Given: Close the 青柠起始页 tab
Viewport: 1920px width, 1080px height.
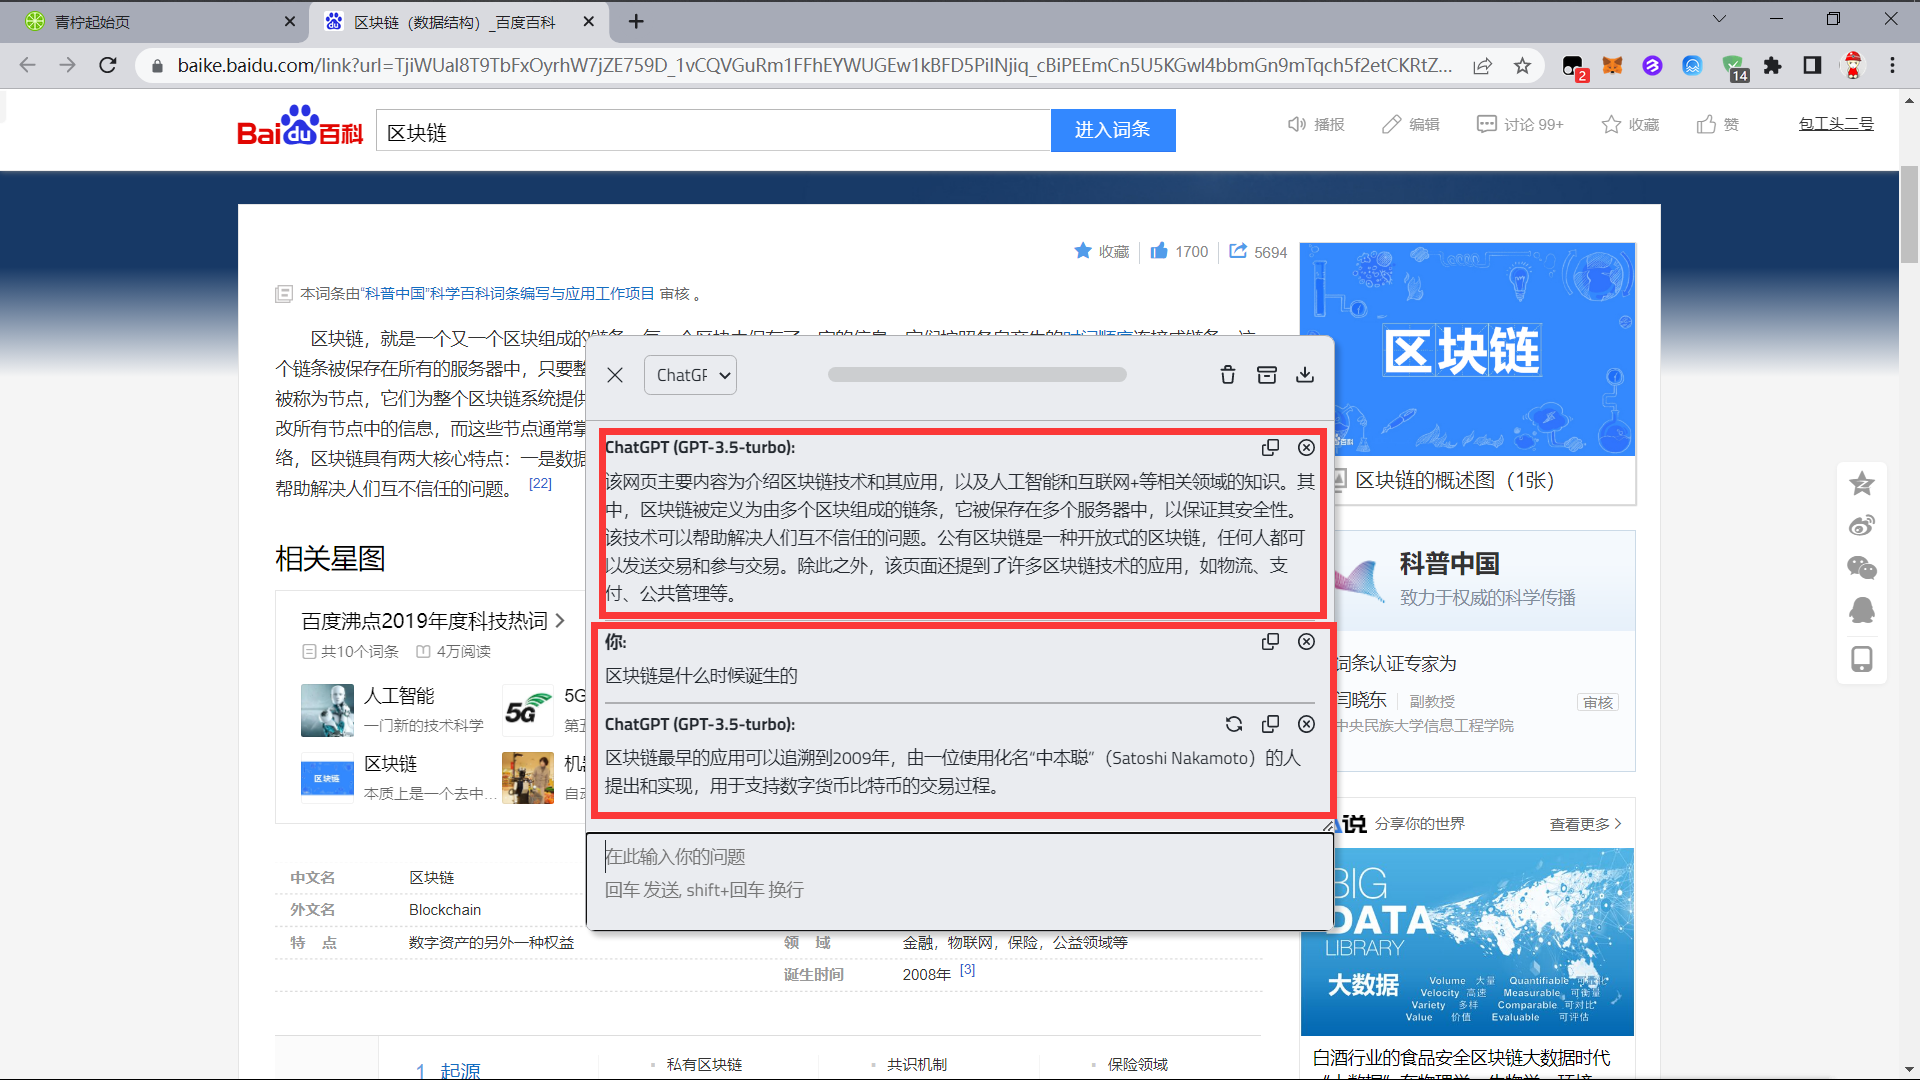Looking at the screenshot, I should [290, 21].
